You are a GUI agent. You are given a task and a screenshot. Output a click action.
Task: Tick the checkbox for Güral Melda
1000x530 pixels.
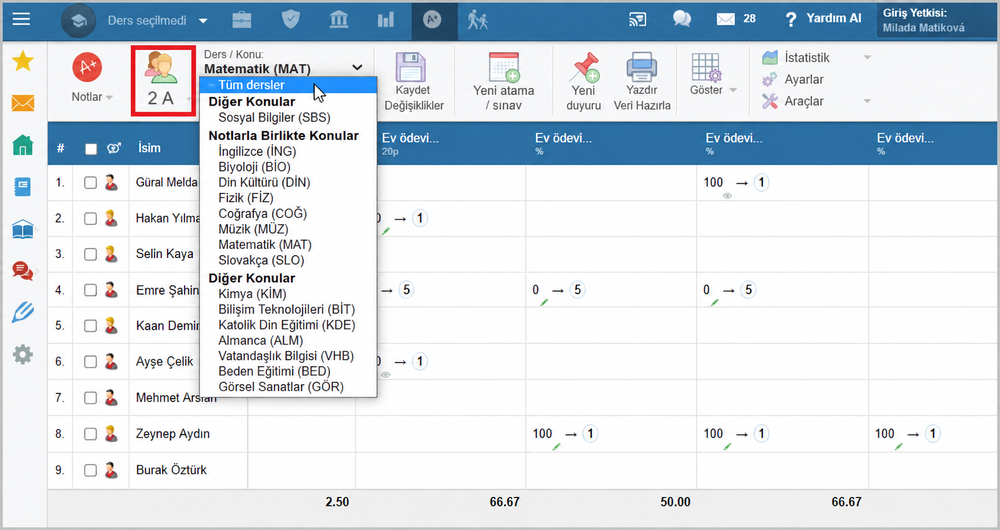coord(91,183)
